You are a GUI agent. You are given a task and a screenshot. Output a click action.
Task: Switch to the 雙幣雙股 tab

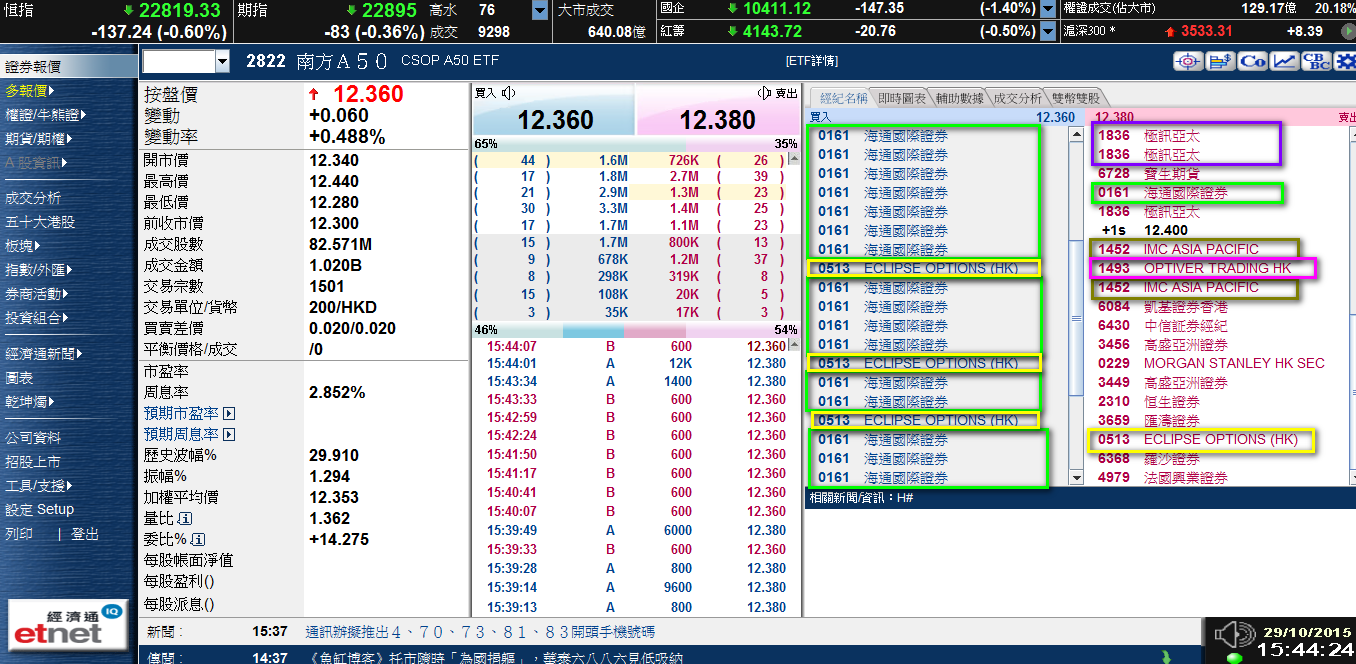1076,98
